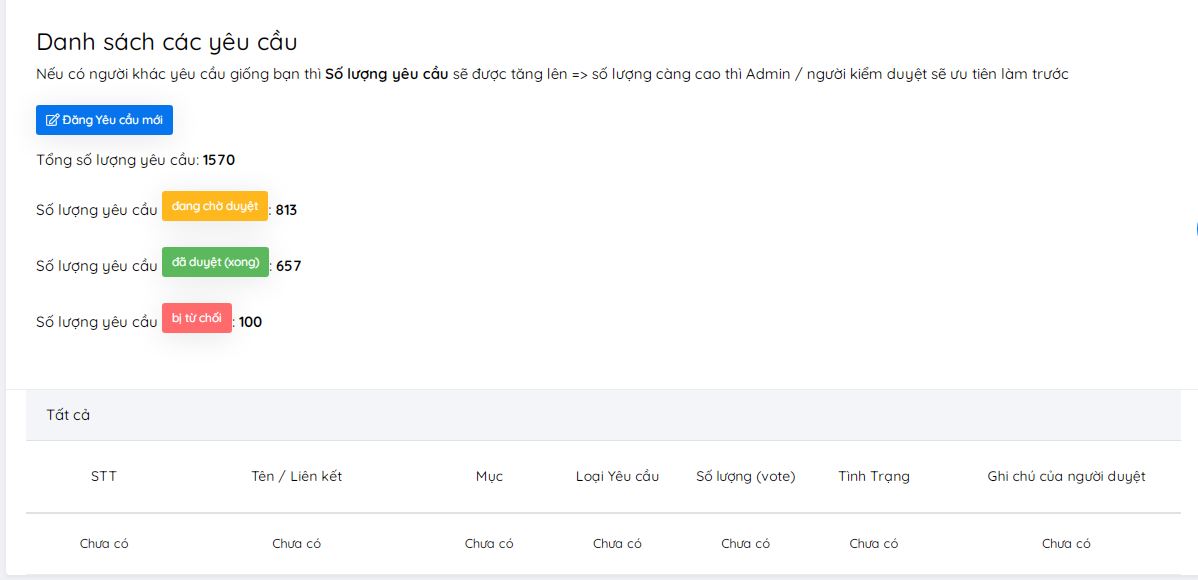Click the red bị từ chối badge

197,318
